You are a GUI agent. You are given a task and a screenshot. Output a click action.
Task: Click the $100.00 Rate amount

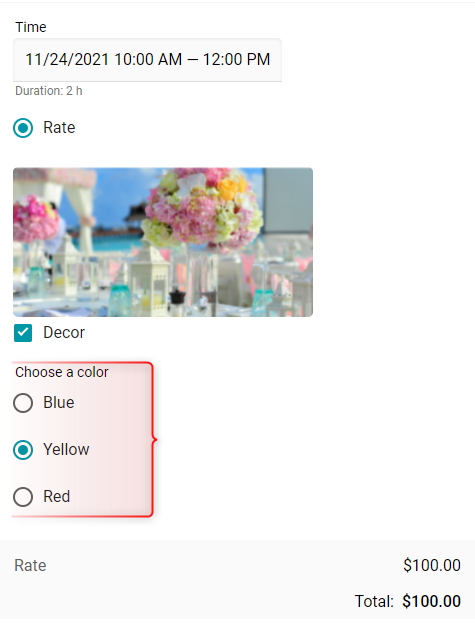[x=432, y=565]
